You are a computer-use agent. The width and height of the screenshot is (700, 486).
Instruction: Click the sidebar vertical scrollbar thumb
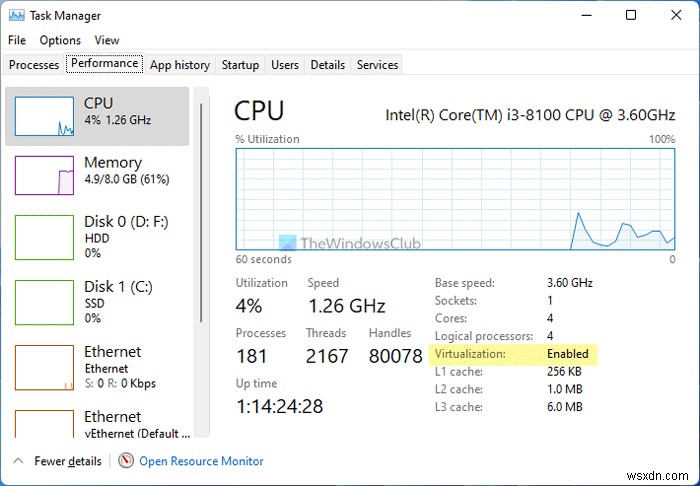[201, 213]
